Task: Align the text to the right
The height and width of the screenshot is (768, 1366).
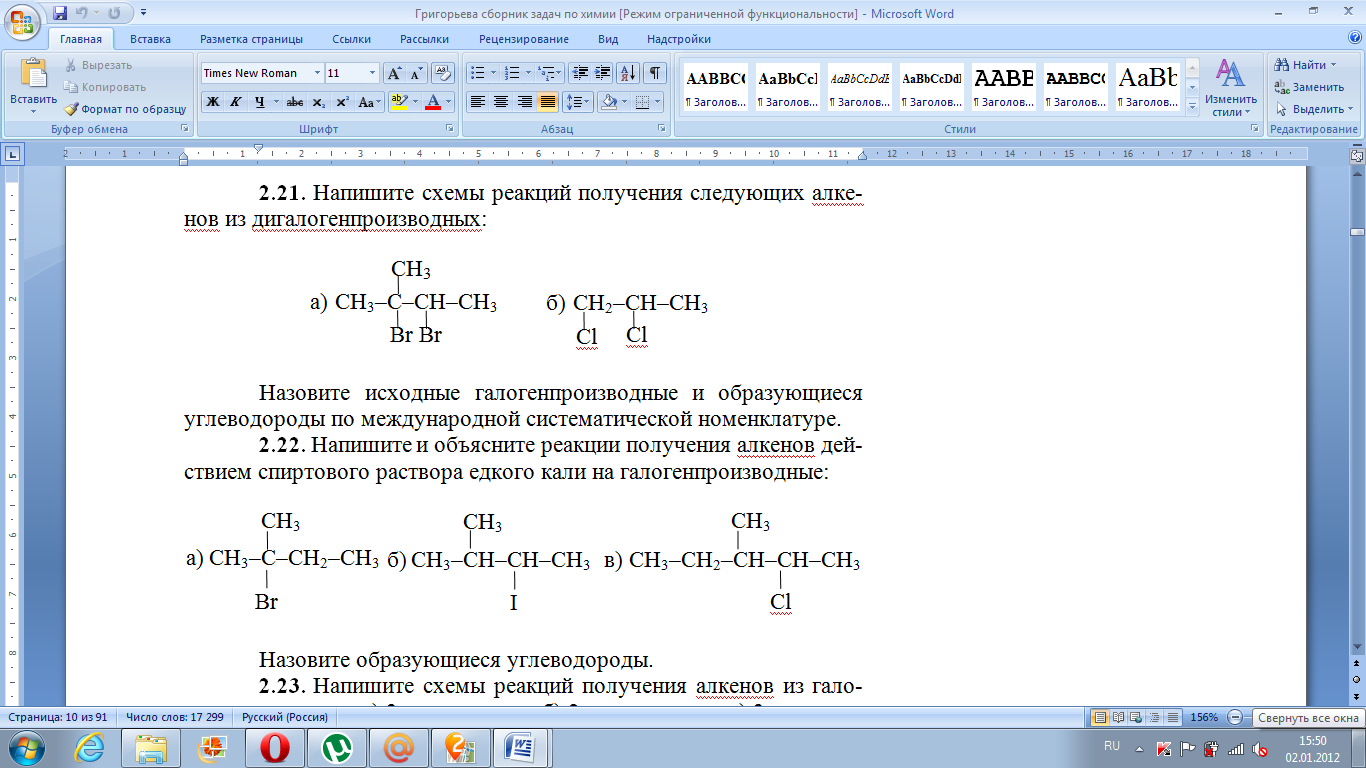Action: pyautogui.click(x=524, y=102)
